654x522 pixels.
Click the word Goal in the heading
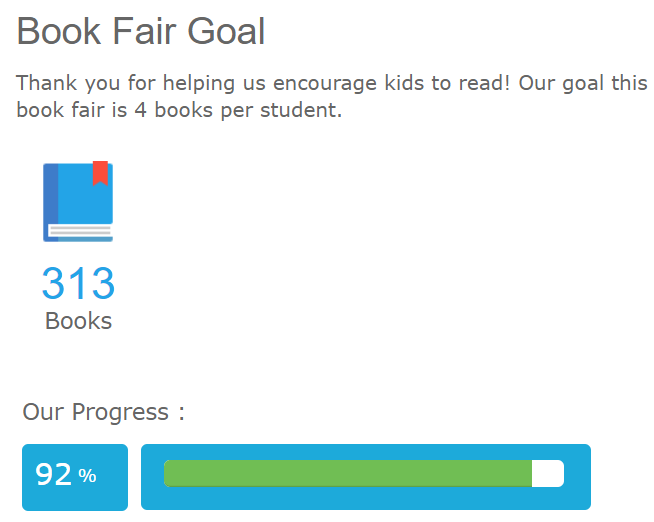point(226,31)
